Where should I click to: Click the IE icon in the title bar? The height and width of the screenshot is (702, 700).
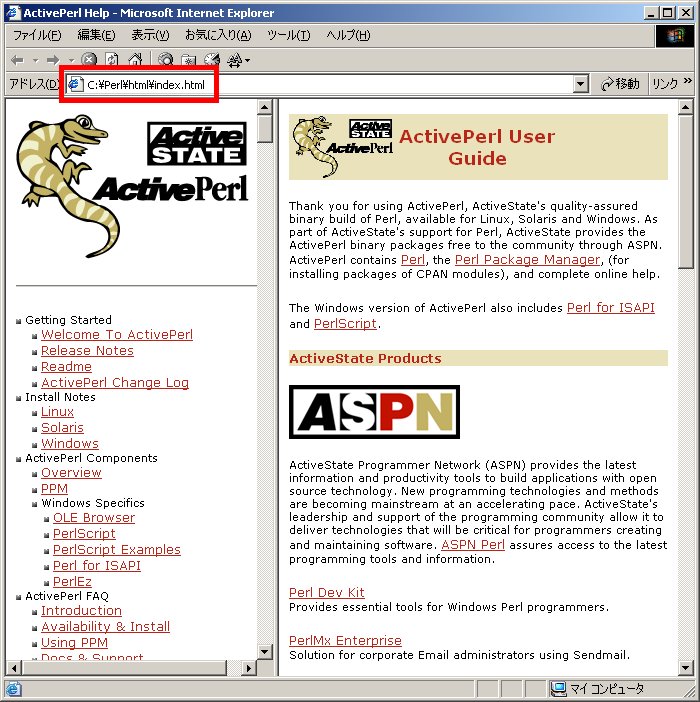click(x=13, y=13)
